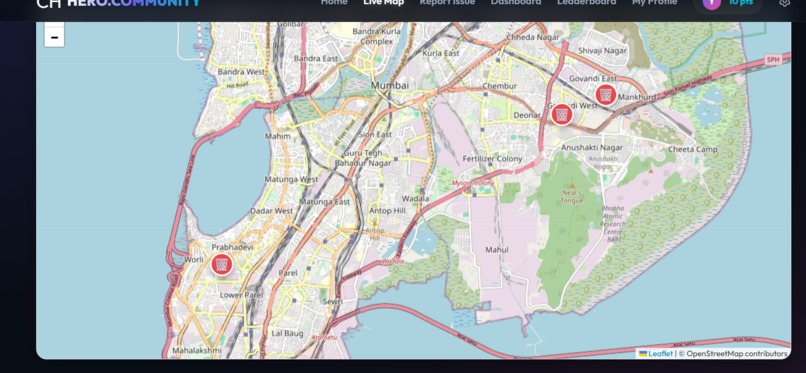Viewport: 806px width, 373px height.
Task: Click the Mahalakshmi label
Action: click(x=197, y=350)
